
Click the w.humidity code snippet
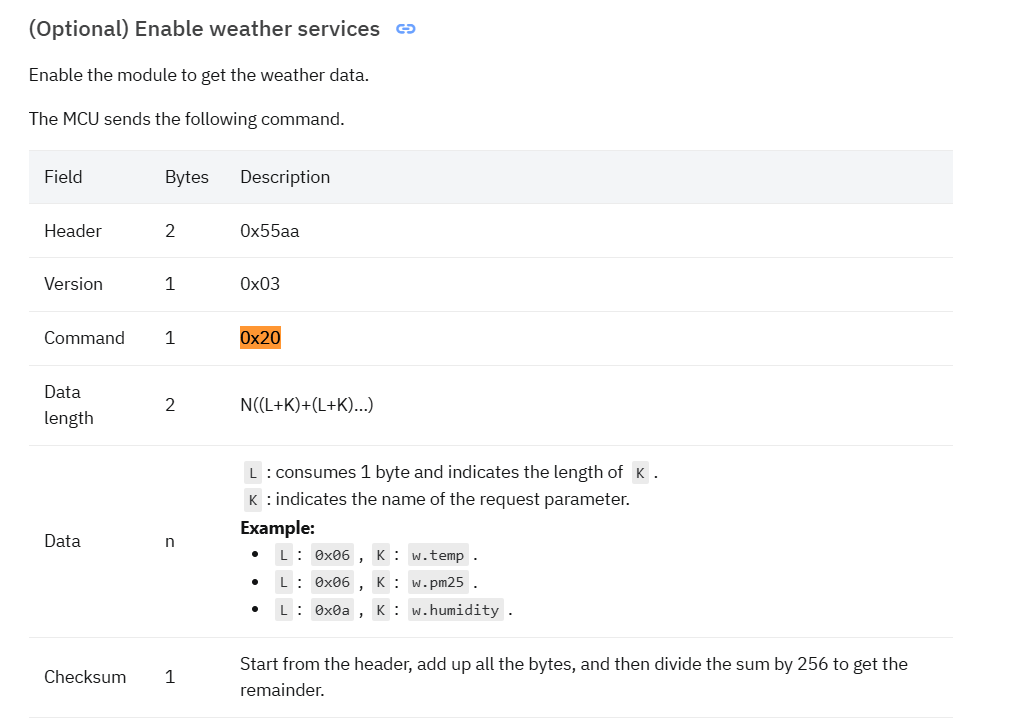455,610
